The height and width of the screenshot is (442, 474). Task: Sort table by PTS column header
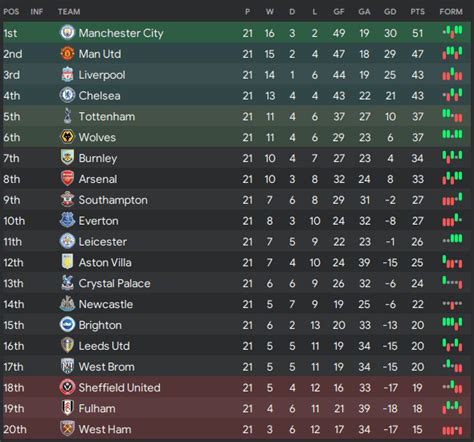pyautogui.click(x=417, y=12)
